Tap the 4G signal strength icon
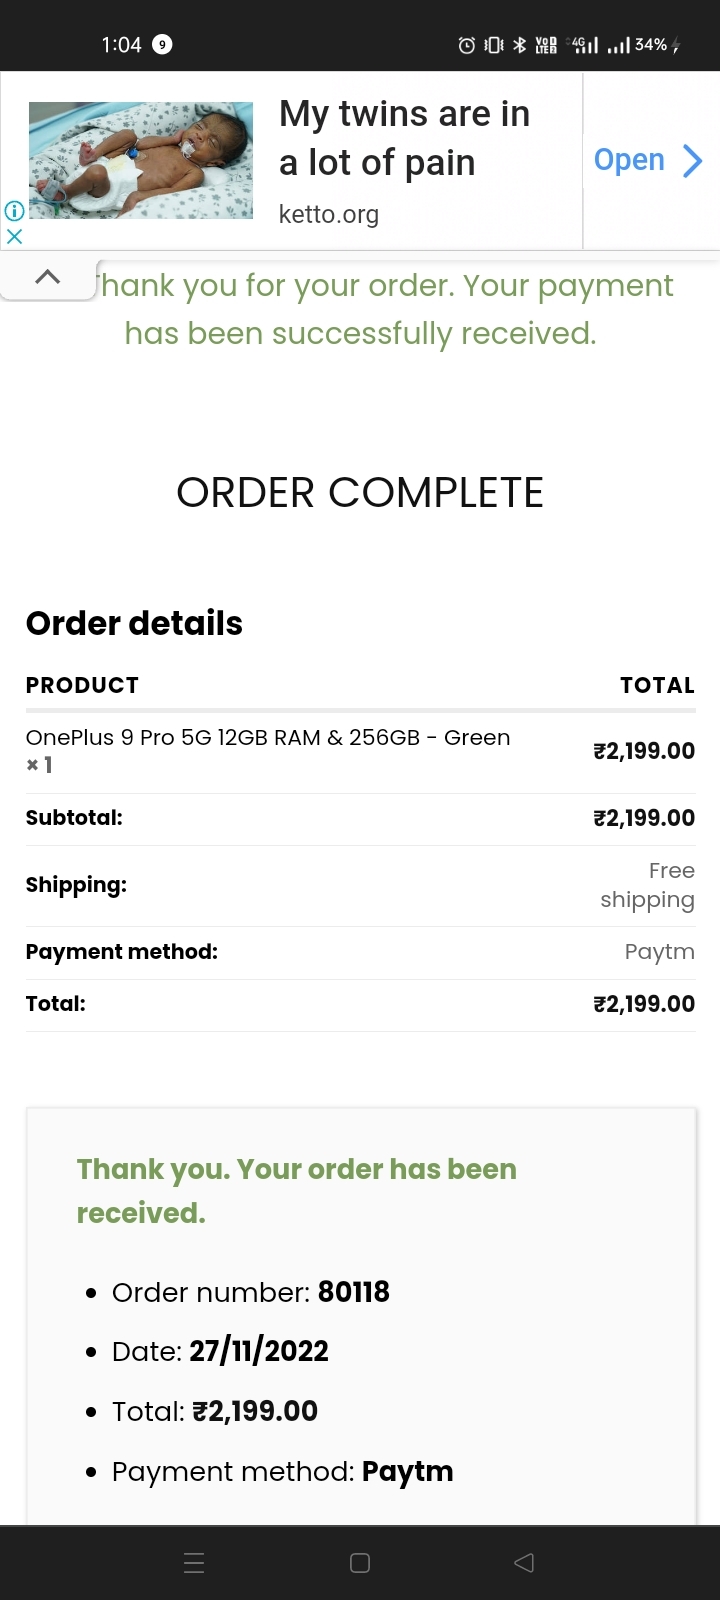Image resolution: width=720 pixels, height=1600 pixels. coord(583,45)
